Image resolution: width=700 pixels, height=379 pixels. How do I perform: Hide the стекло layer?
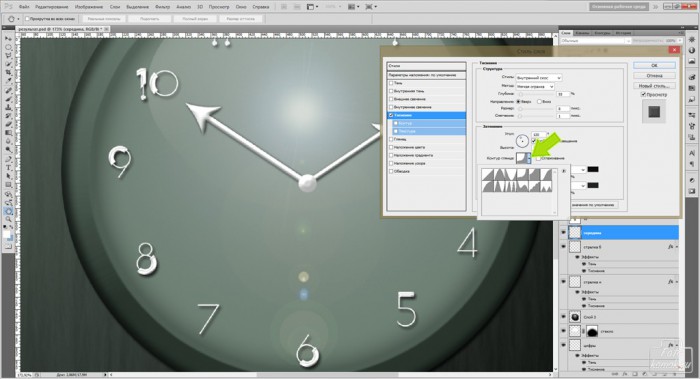(x=563, y=331)
